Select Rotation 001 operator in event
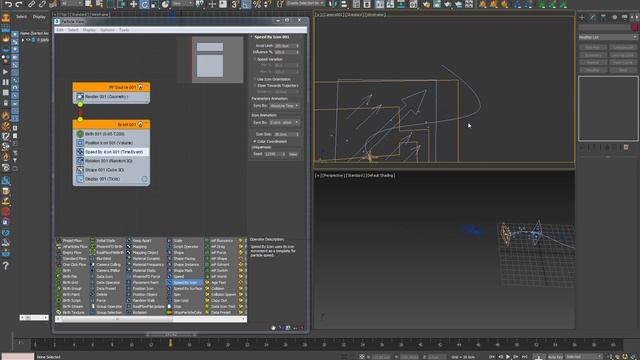The height and width of the screenshot is (360, 640). [x=111, y=161]
